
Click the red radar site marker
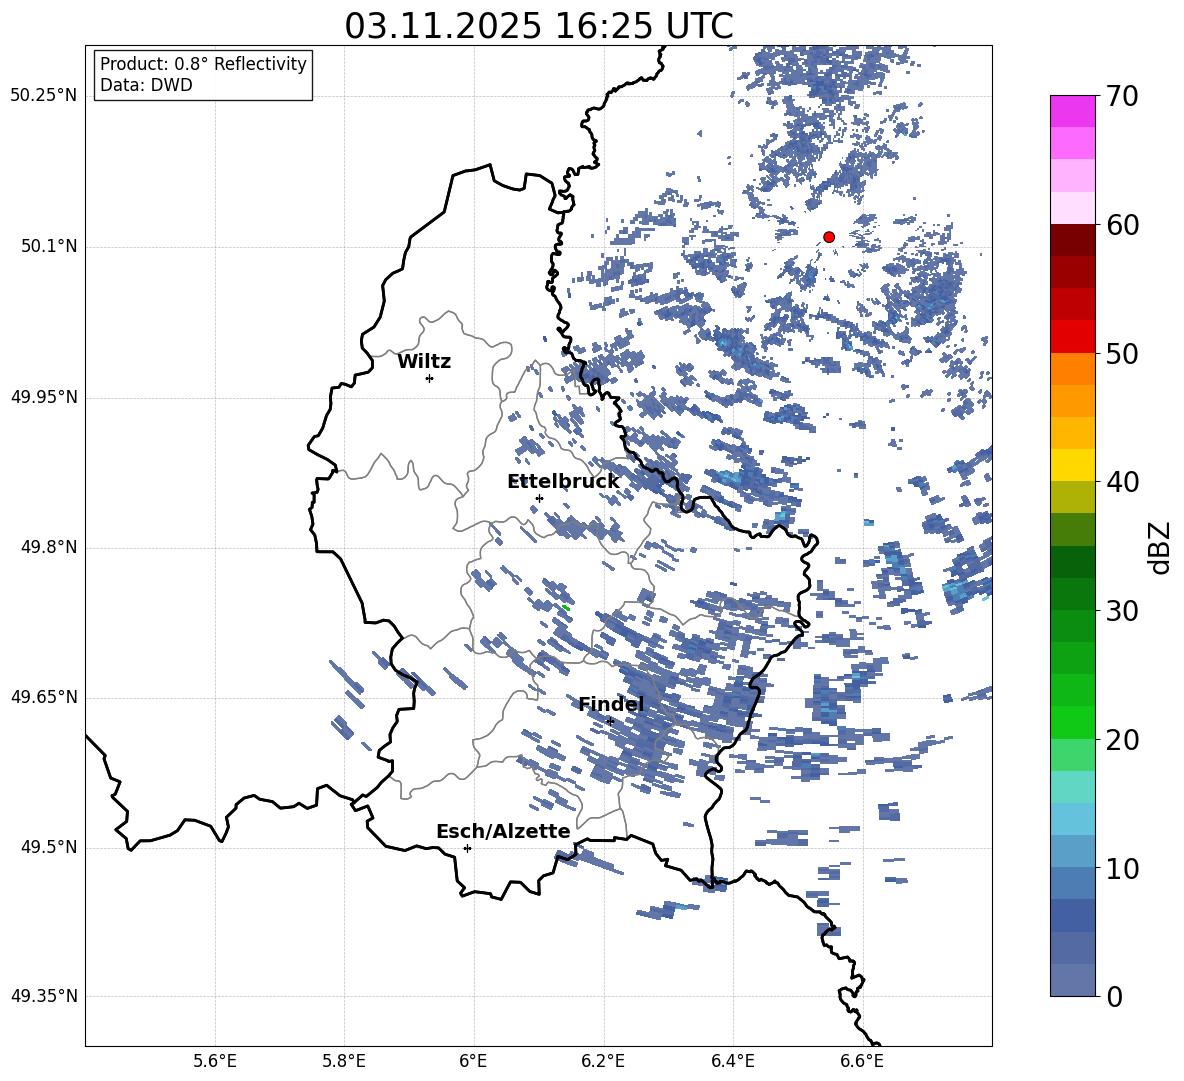[828, 236]
